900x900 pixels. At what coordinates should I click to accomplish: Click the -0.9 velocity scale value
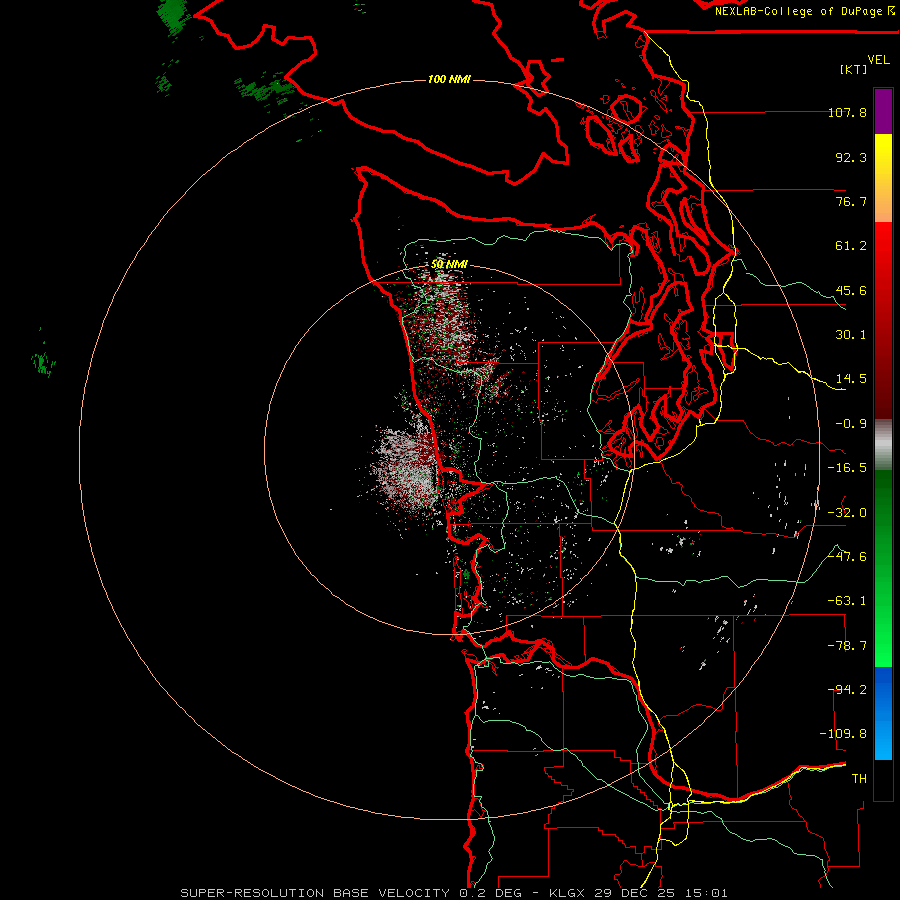[x=851, y=424]
